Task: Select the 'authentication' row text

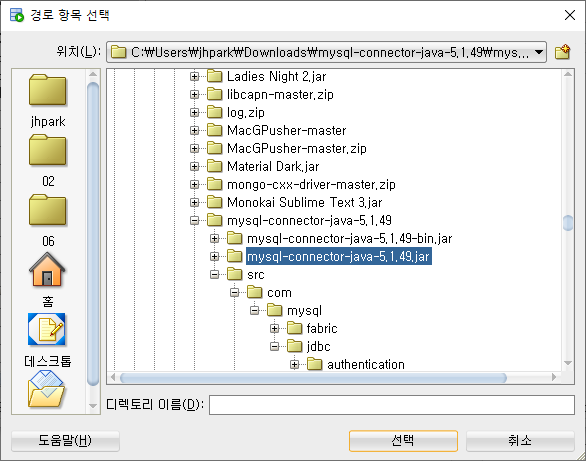Action: tap(366, 364)
